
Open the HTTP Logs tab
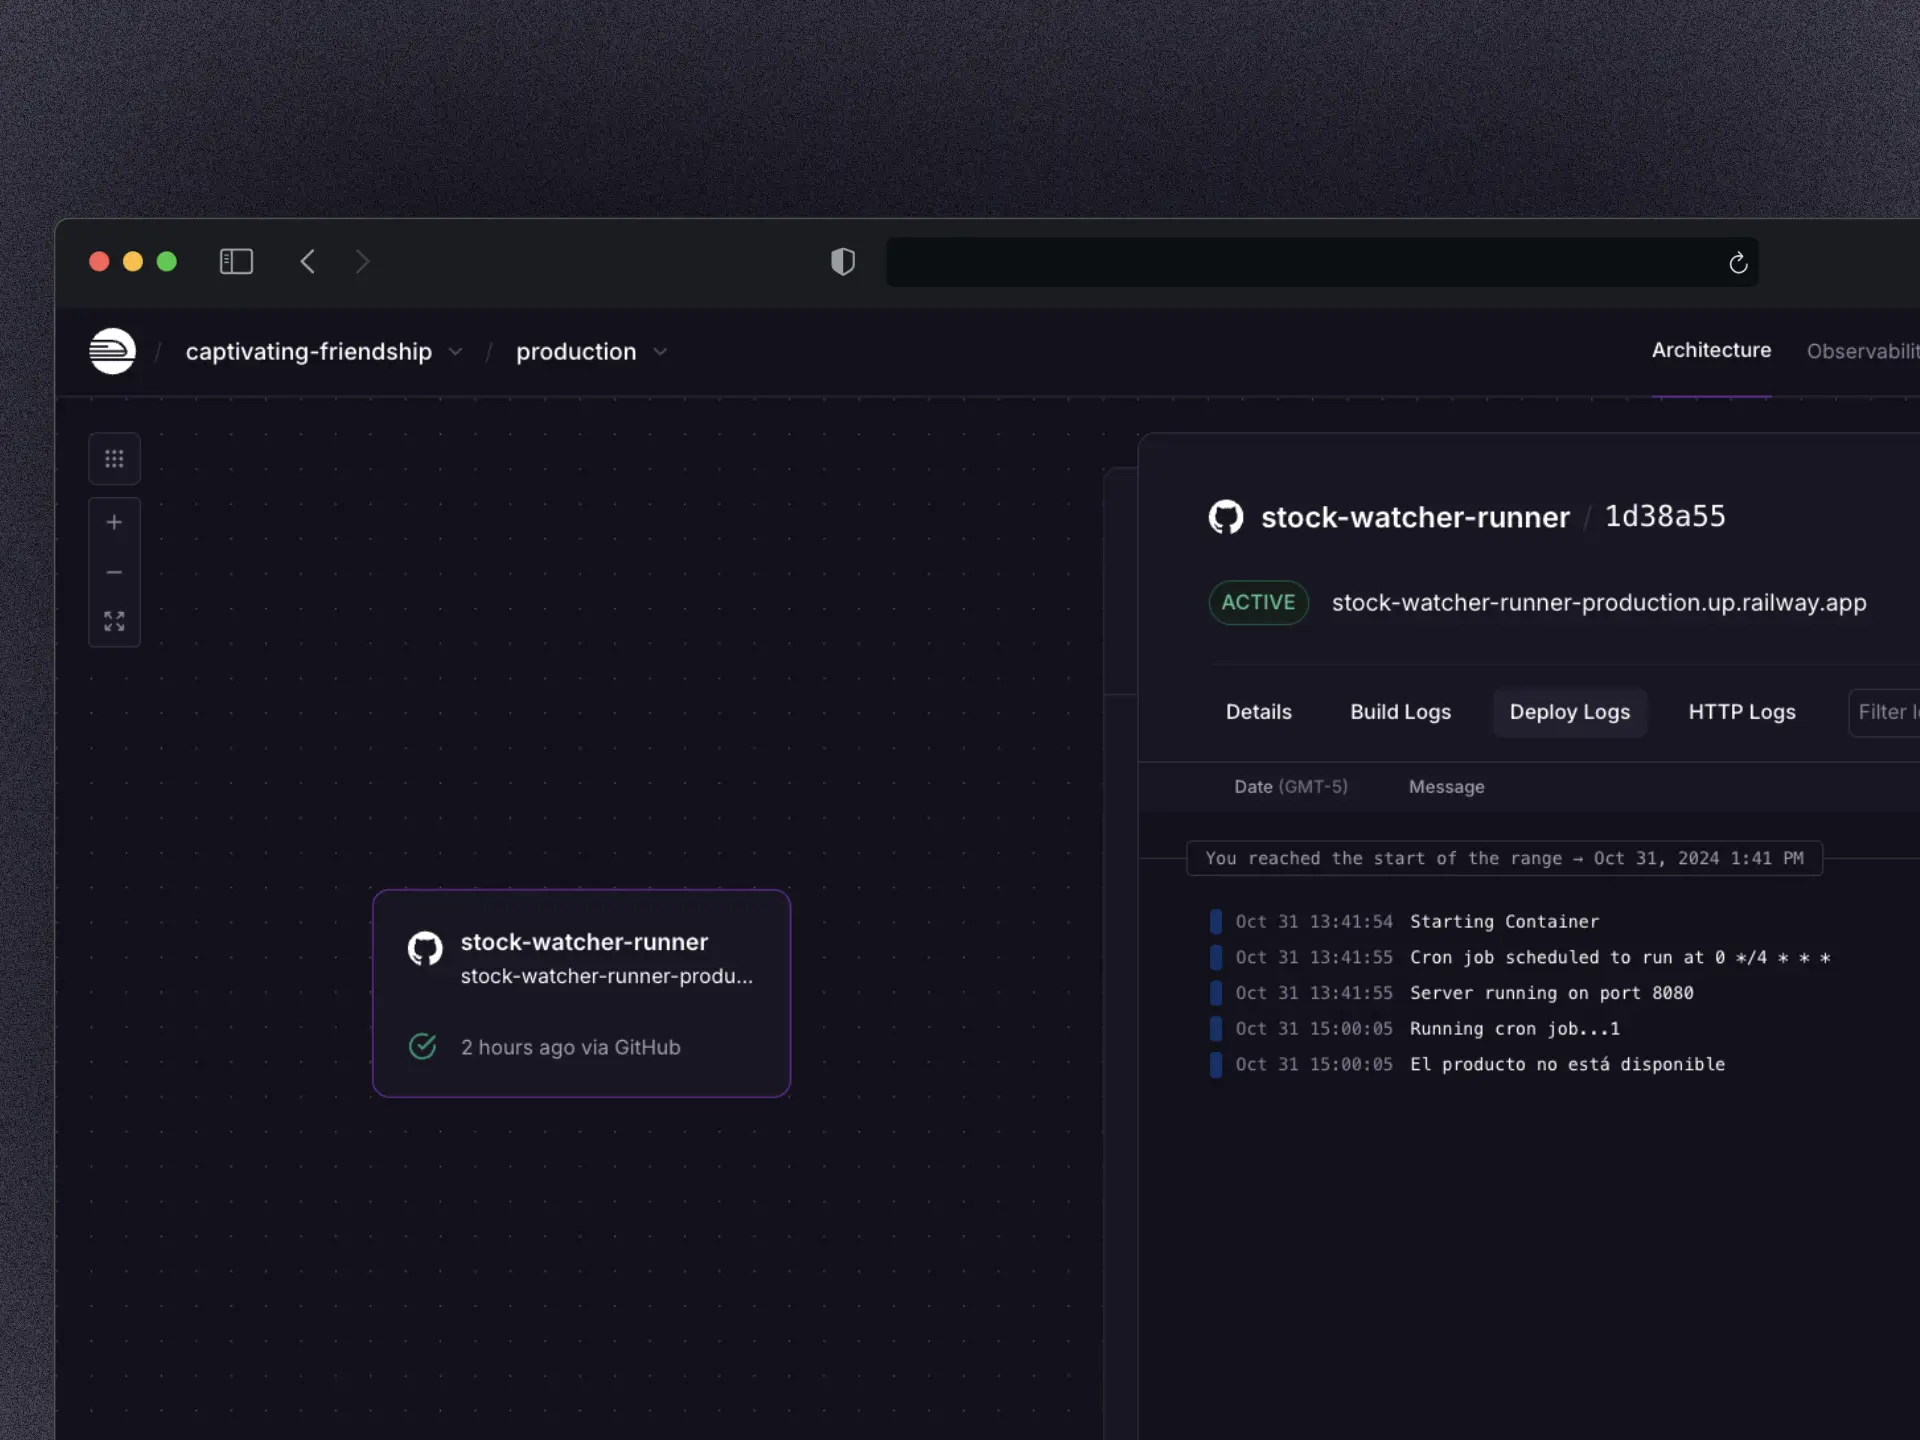click(1742, 712)
